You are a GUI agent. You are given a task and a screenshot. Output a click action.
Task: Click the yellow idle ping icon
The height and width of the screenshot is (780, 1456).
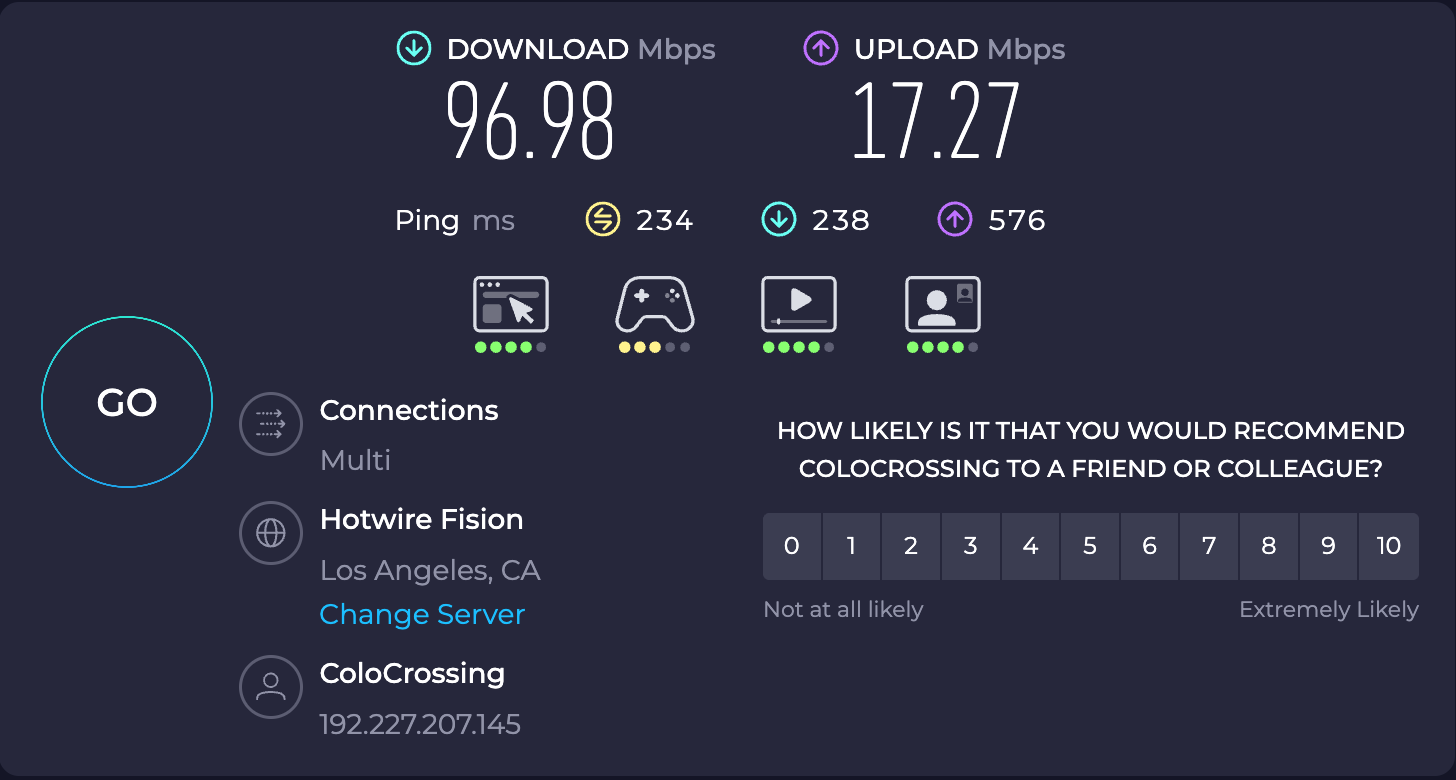(x=603, y=220)
